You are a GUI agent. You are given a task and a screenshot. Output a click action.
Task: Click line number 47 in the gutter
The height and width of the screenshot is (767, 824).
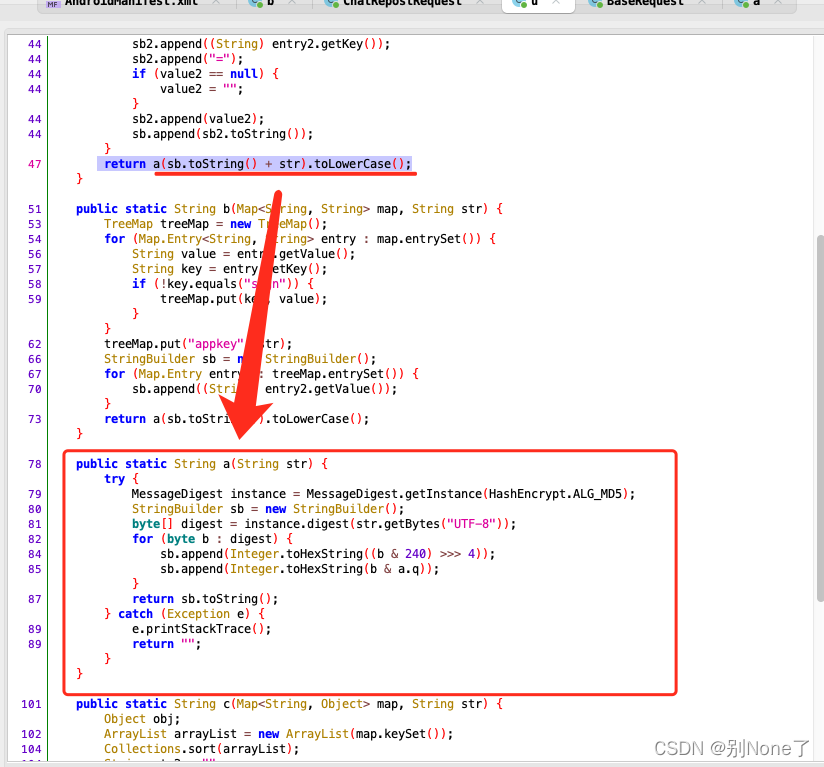pos(35,164)
